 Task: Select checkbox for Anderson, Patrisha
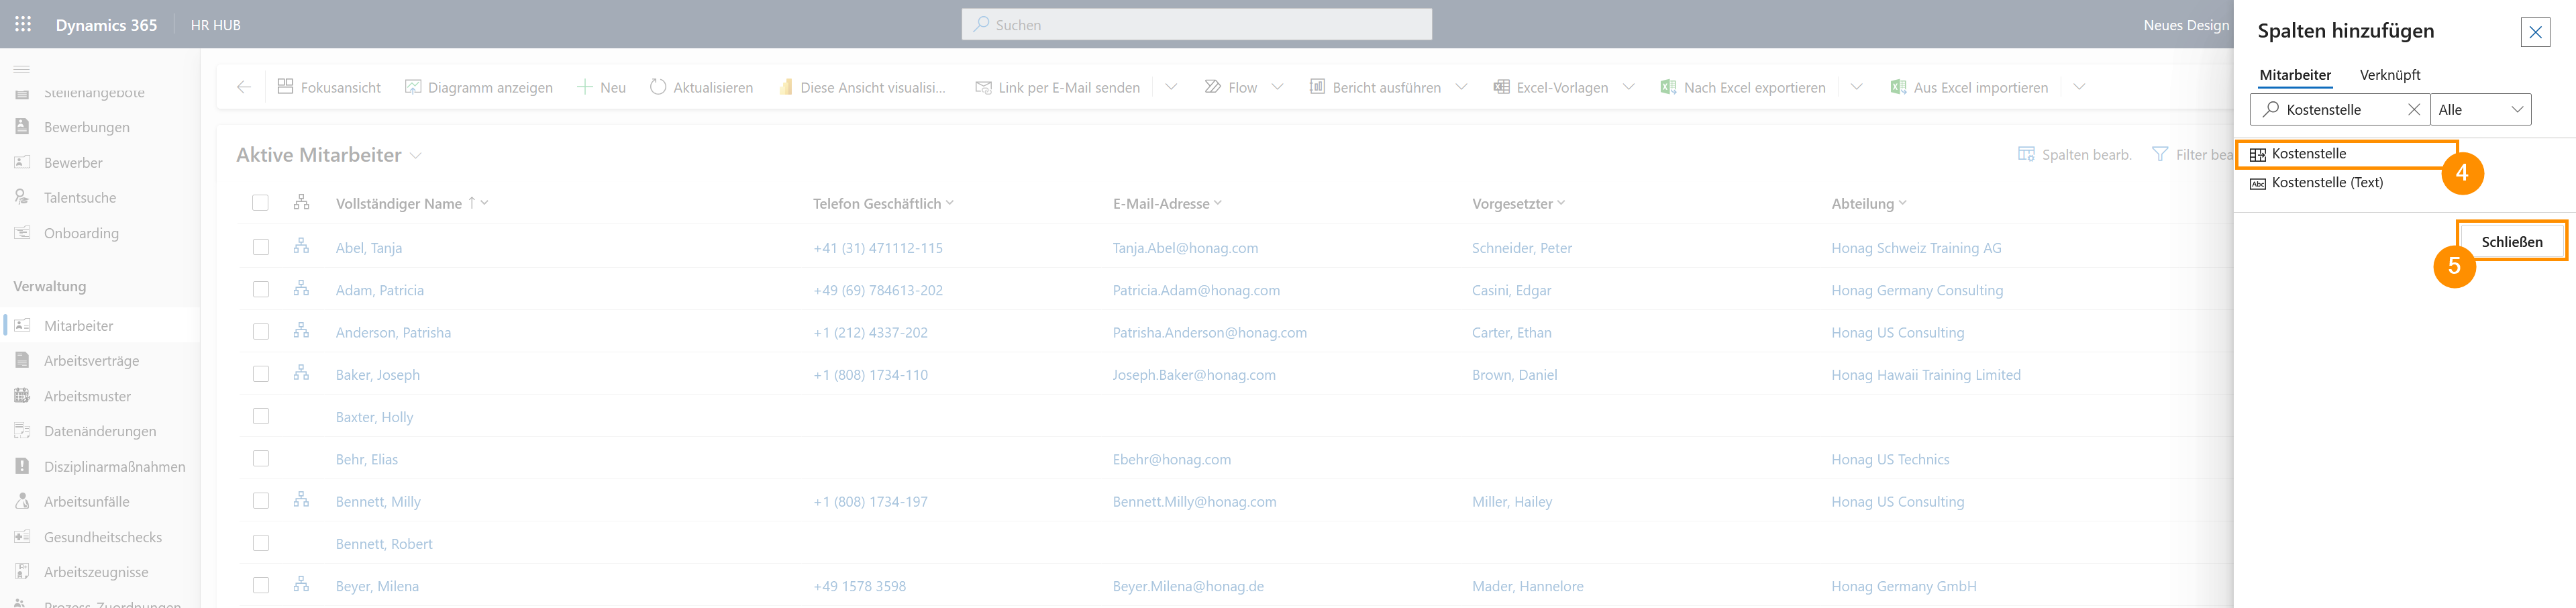coord(261,331)
